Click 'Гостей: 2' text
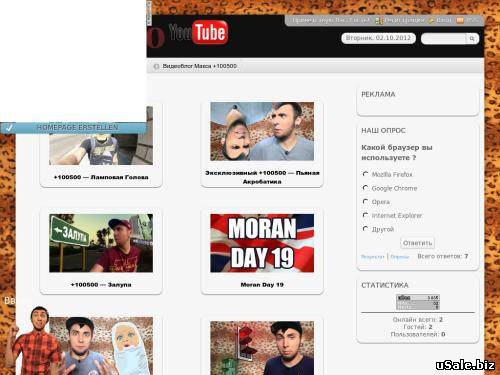This screenshot has width=500, height=375. pyautogui.click(x=418, y=327)
